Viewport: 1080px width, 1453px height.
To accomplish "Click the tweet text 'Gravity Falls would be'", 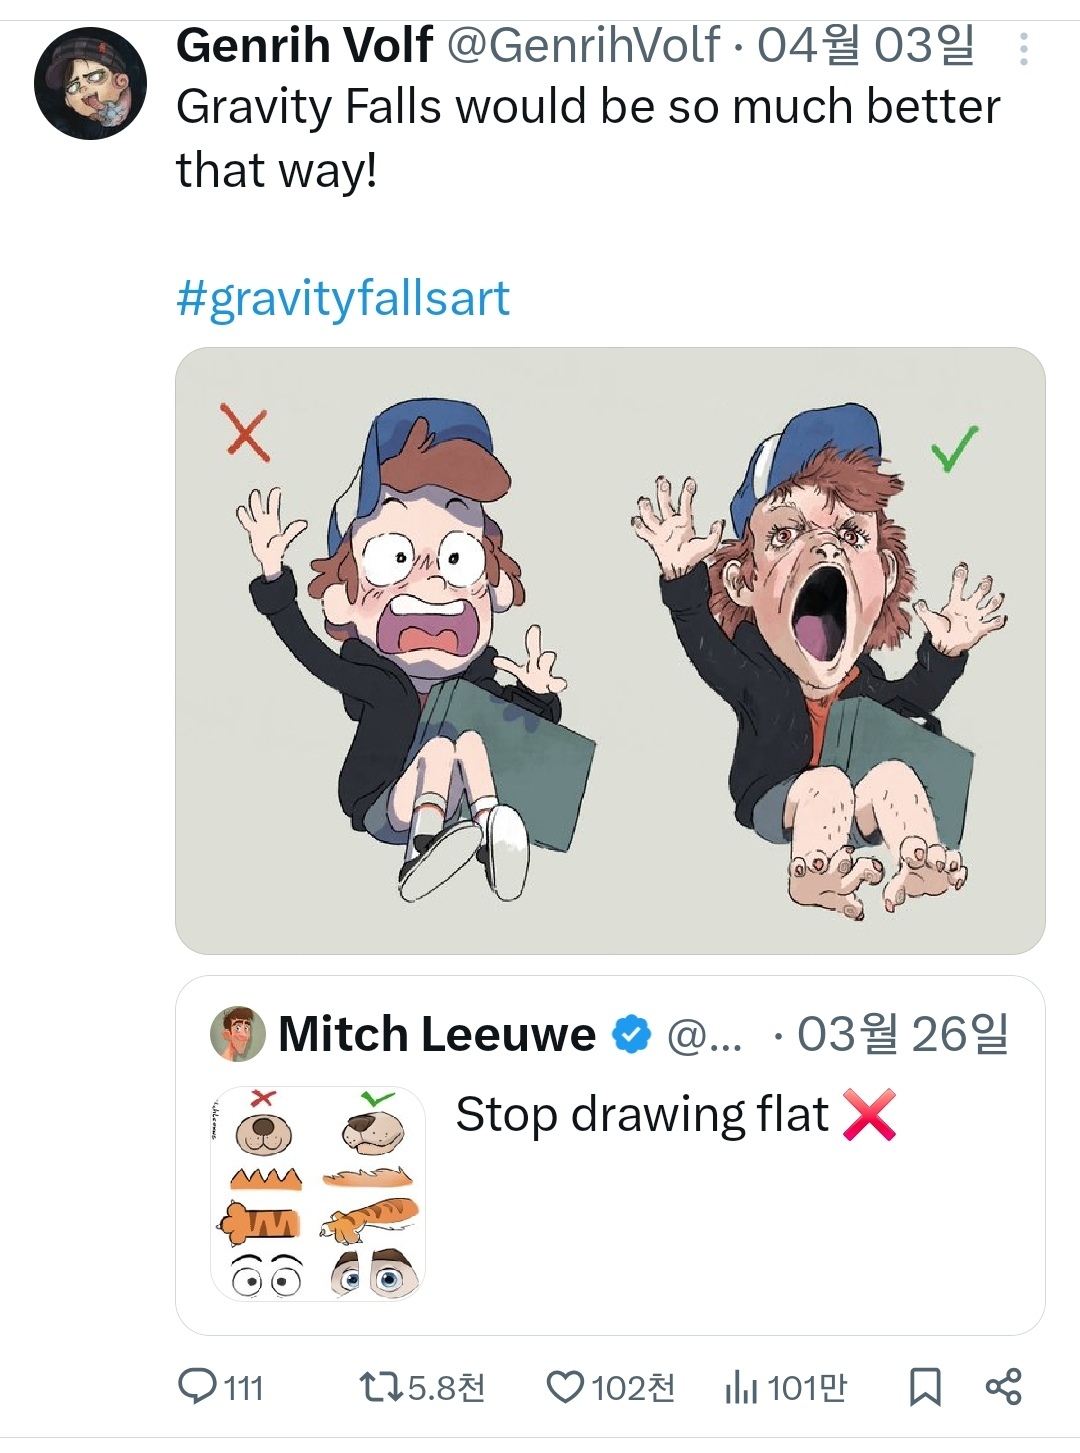I will pos(587,107).
